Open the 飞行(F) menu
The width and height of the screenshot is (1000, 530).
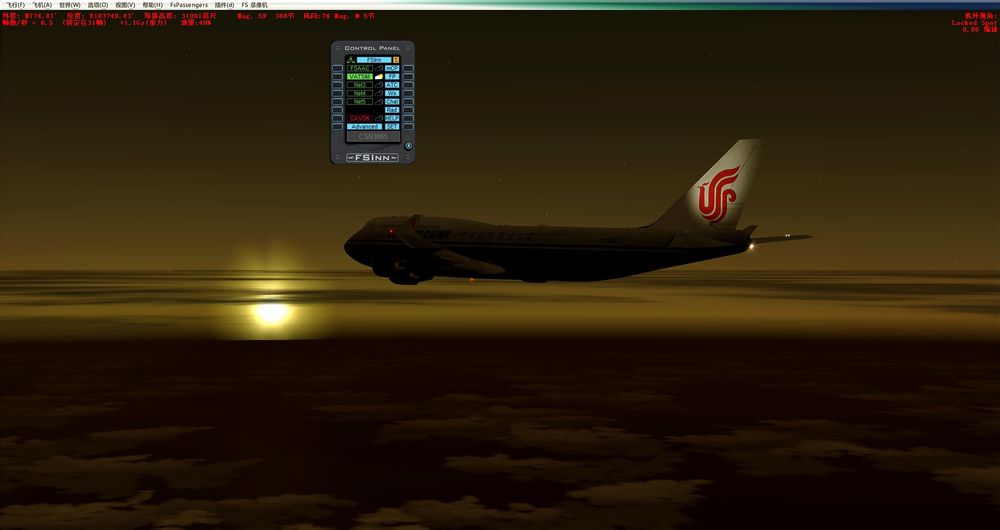pos(16,4)
